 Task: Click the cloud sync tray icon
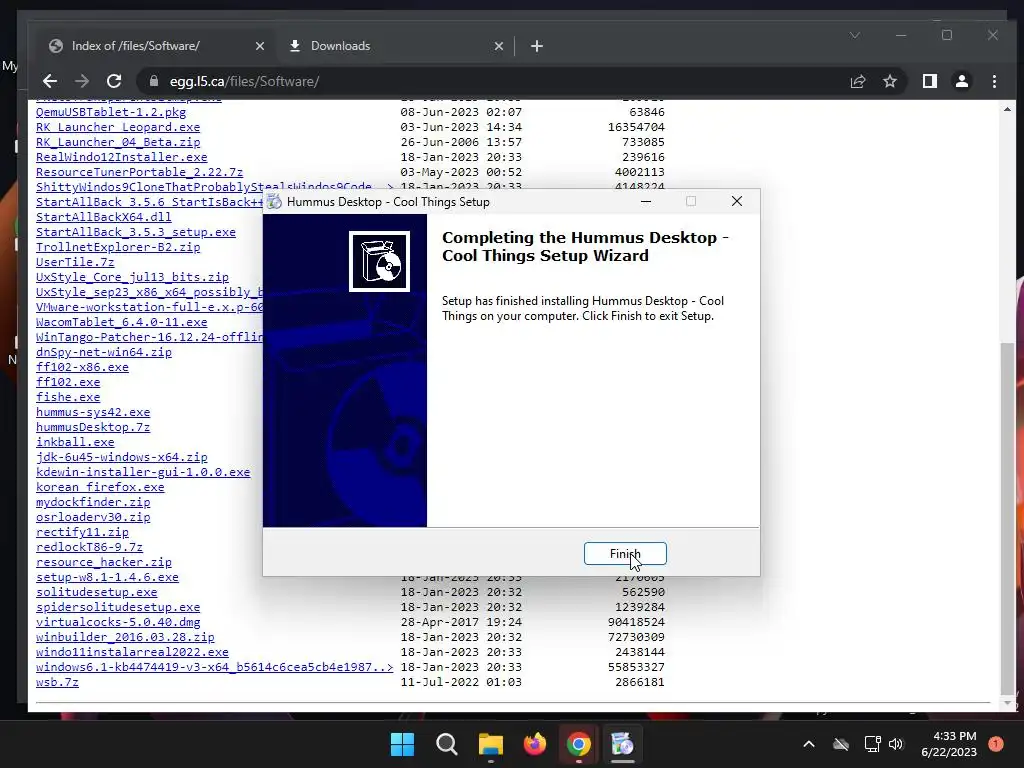(841, 744)
